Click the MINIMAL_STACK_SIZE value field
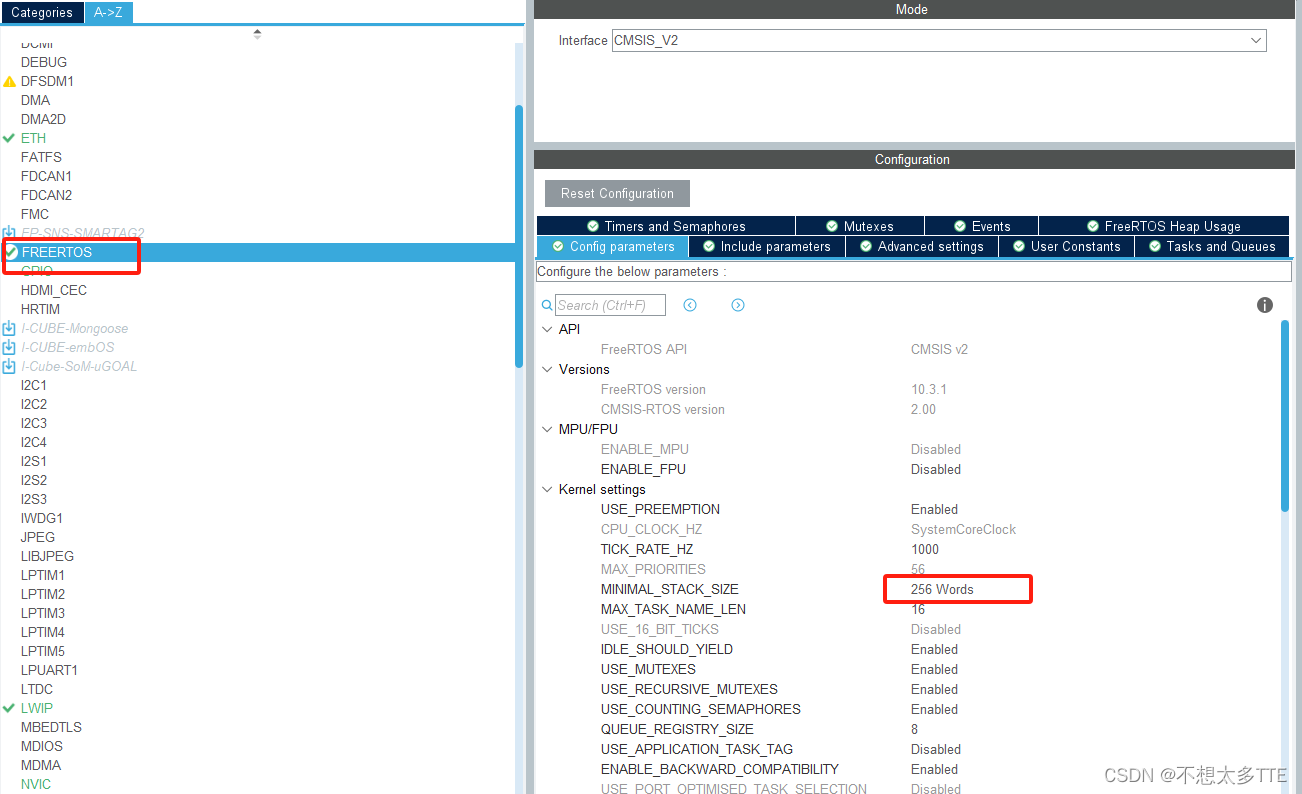The width and height of the screenshot is (1302, 794). [957, 589]
